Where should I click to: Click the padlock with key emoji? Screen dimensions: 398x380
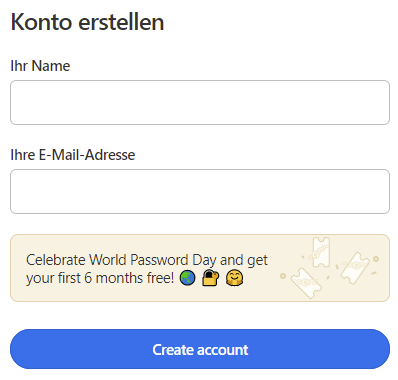[x=211, y=278]
